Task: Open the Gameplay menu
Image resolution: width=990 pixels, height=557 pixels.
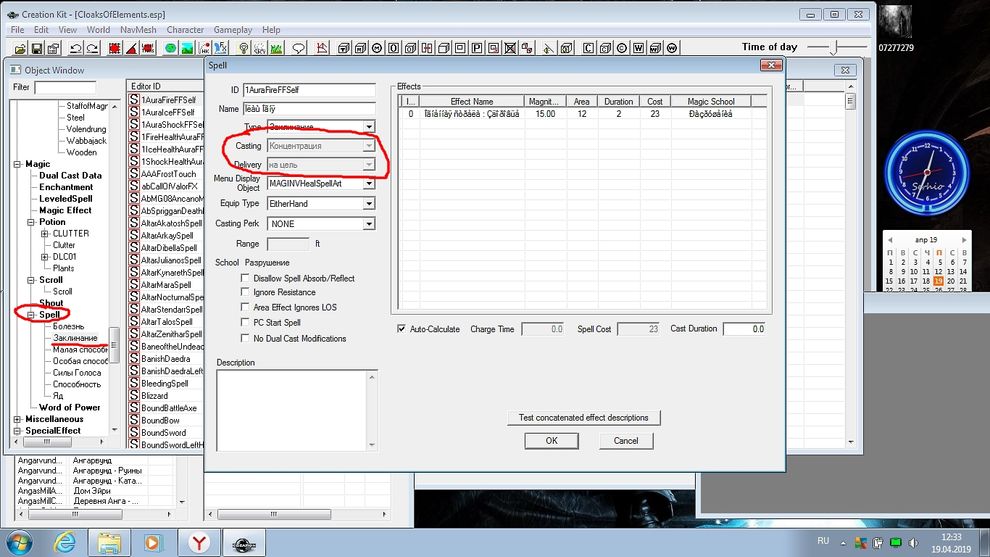Action: tap(232, 30)
